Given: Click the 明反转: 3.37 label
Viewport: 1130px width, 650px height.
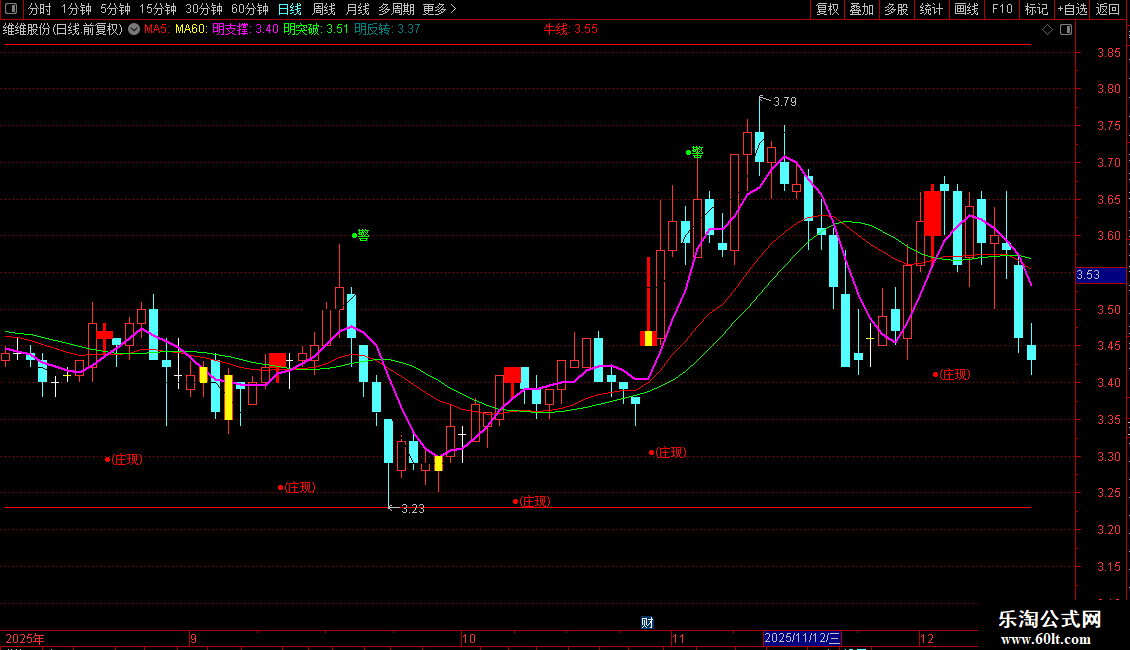Looking at the screenshot, I should (387, 30).
